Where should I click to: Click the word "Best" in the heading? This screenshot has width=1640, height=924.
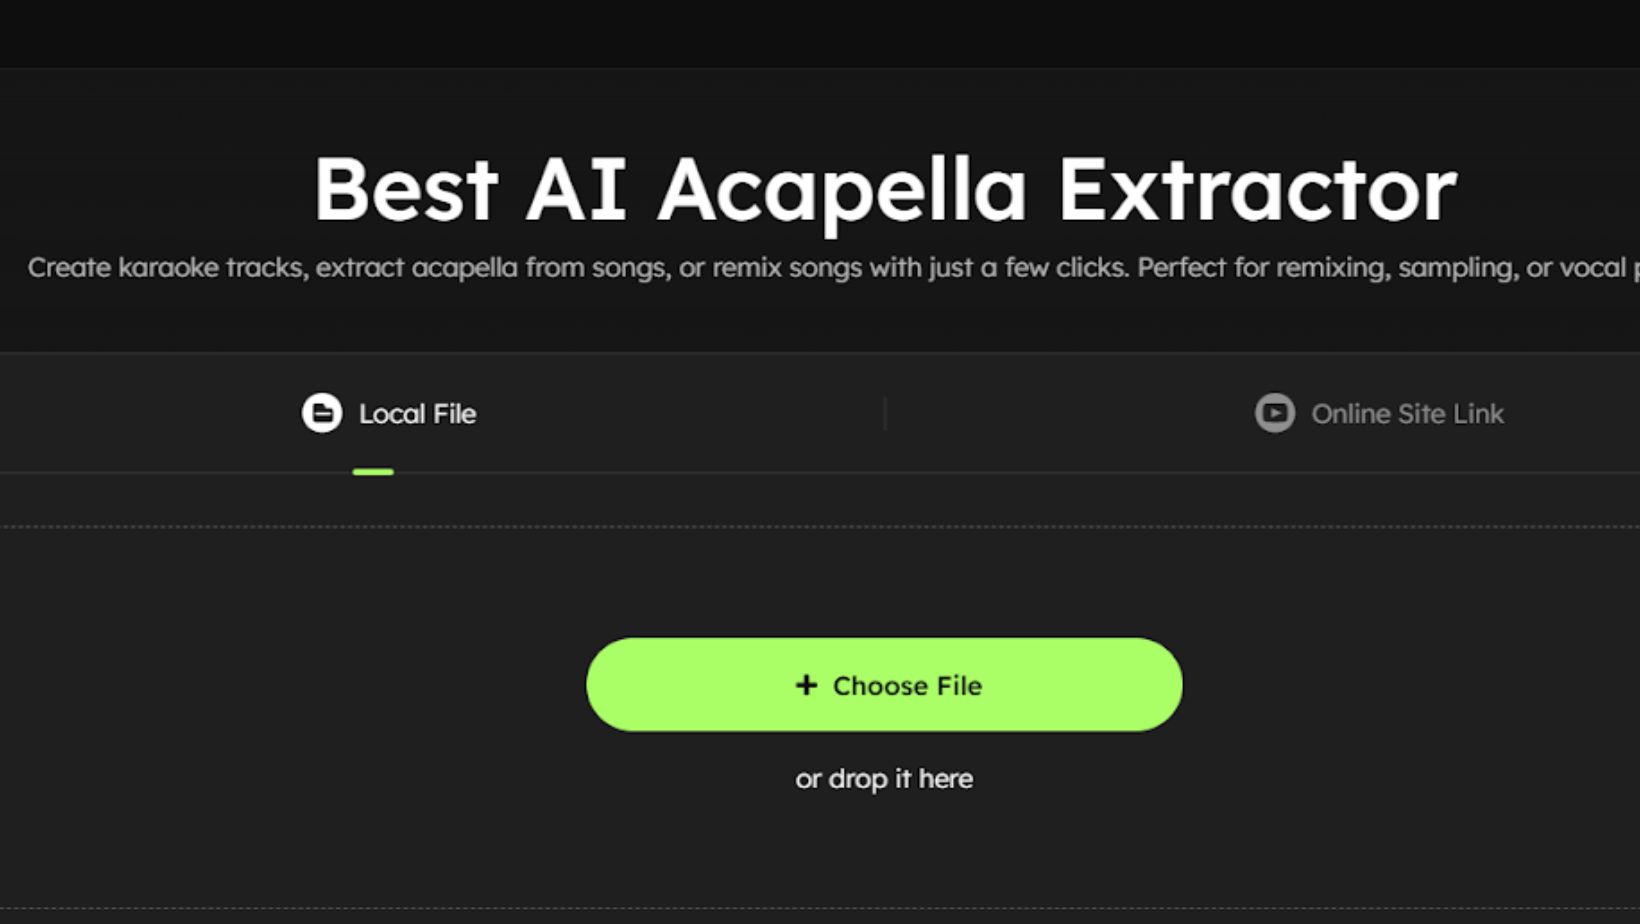tap(405, 190)
